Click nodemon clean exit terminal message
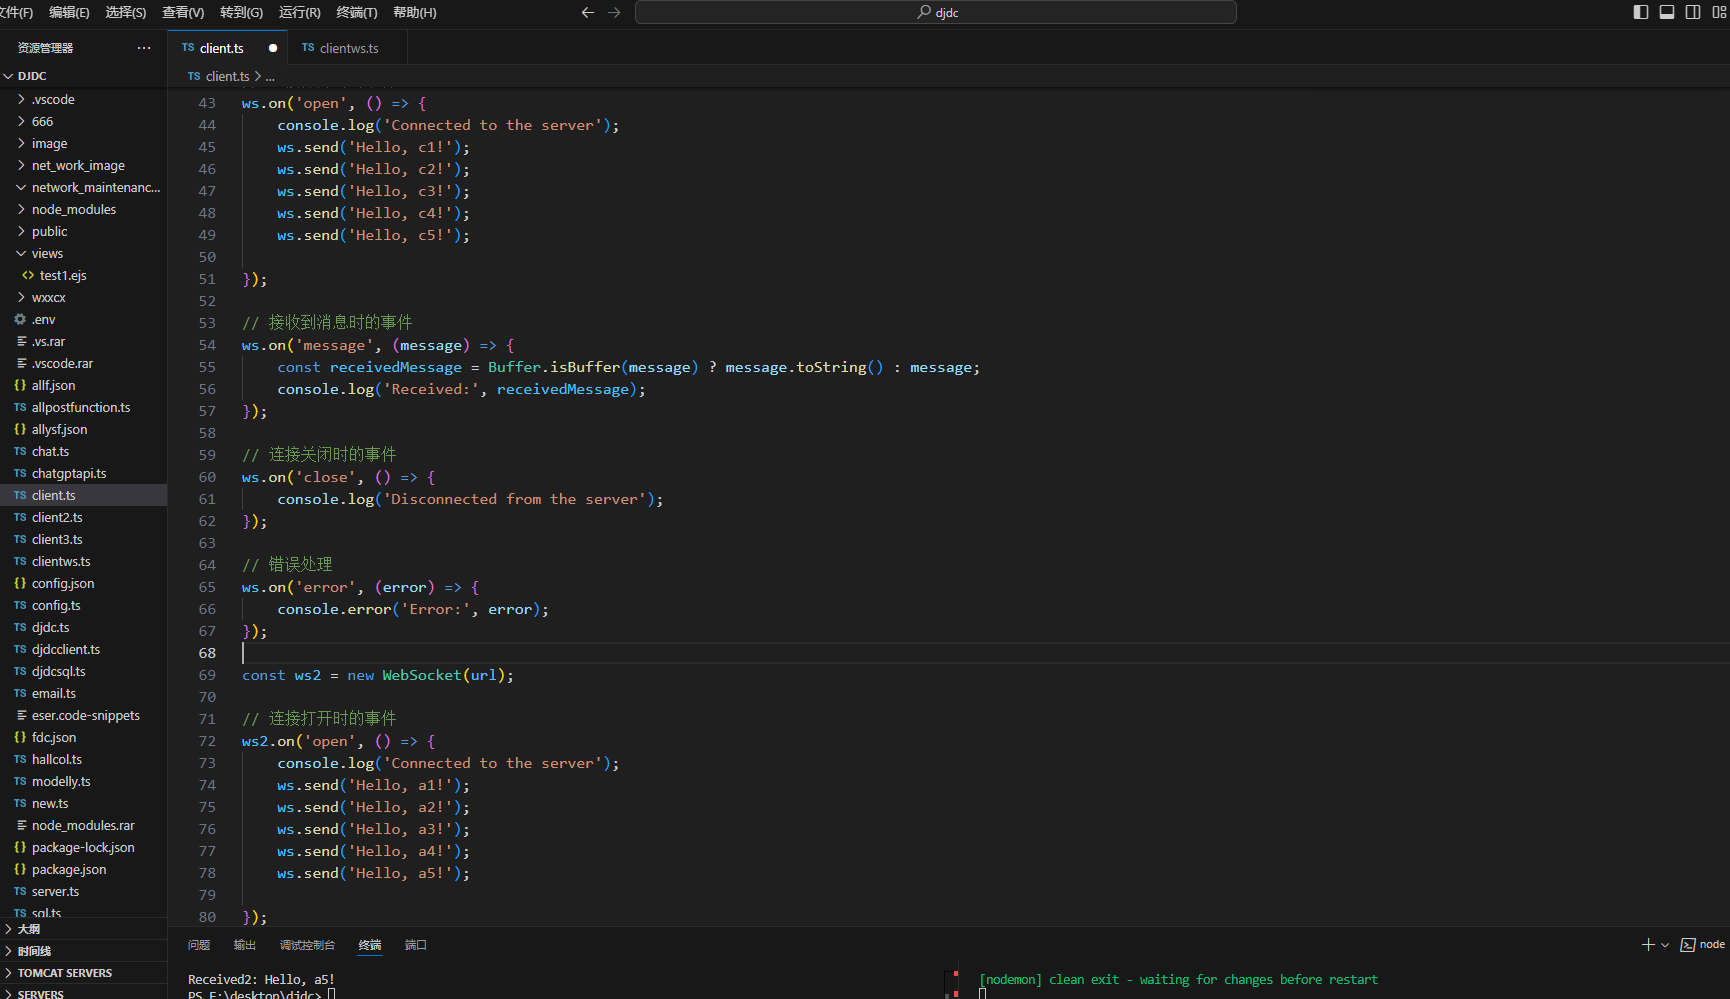This screenshot has height=999, width=1730. pos(1178,980)
